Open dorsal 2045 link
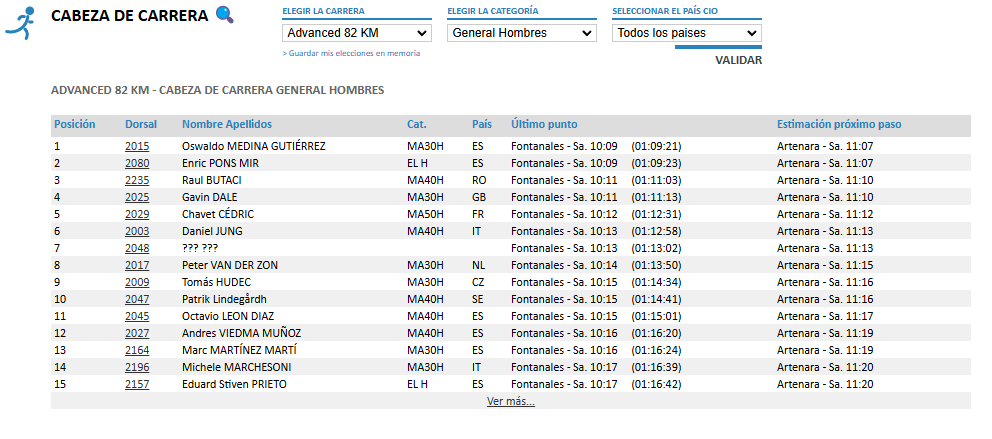Screen dimensions: 992x439 tap(137, 316)
